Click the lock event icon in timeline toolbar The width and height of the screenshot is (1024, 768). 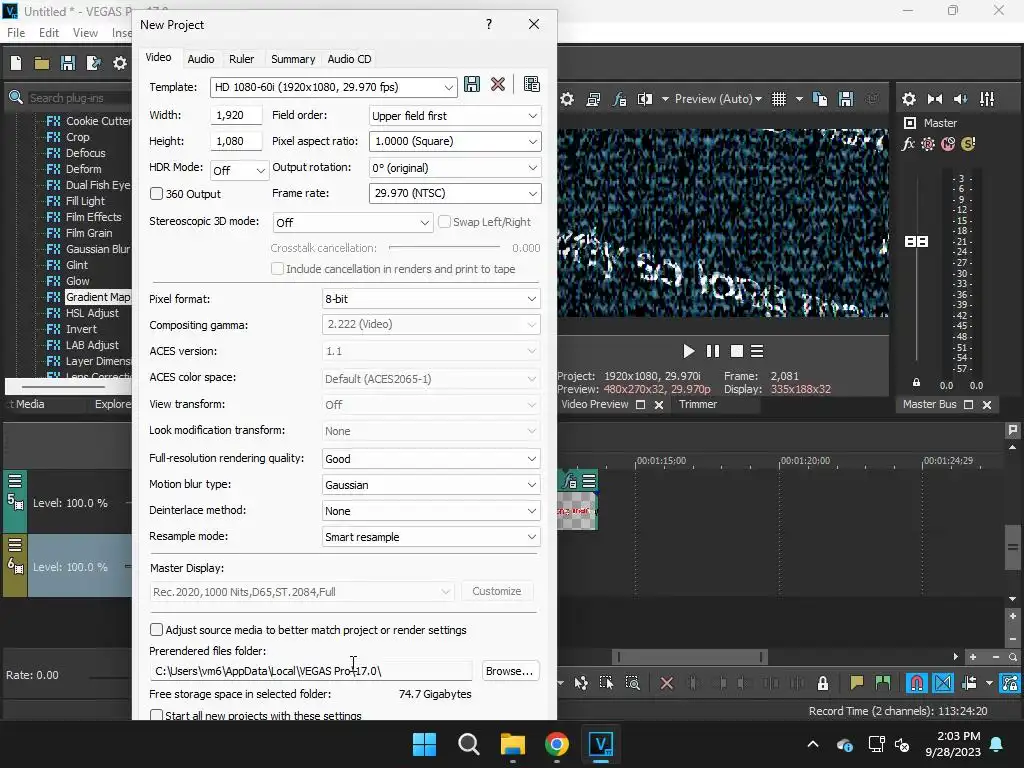point(823,684)
